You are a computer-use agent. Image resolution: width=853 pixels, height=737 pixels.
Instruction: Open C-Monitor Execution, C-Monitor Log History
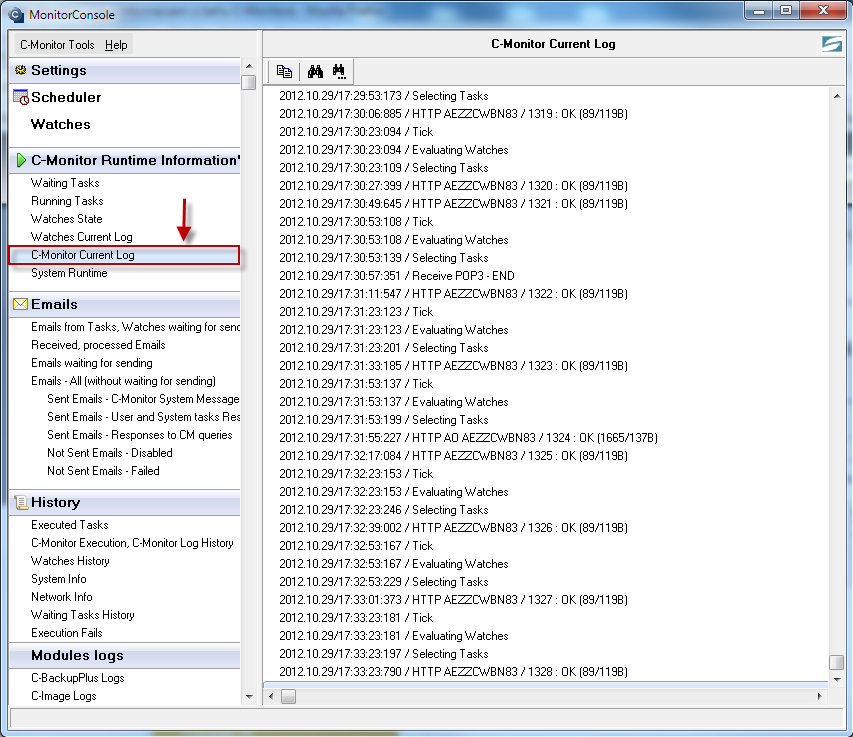pyautogui.click(x=132, y=543)
